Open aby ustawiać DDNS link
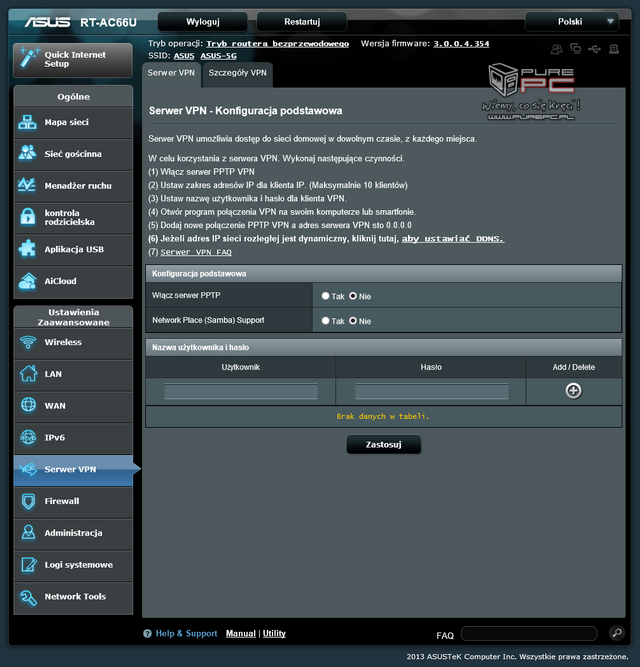This screenshot has height=667, width=640. point(453,239)
